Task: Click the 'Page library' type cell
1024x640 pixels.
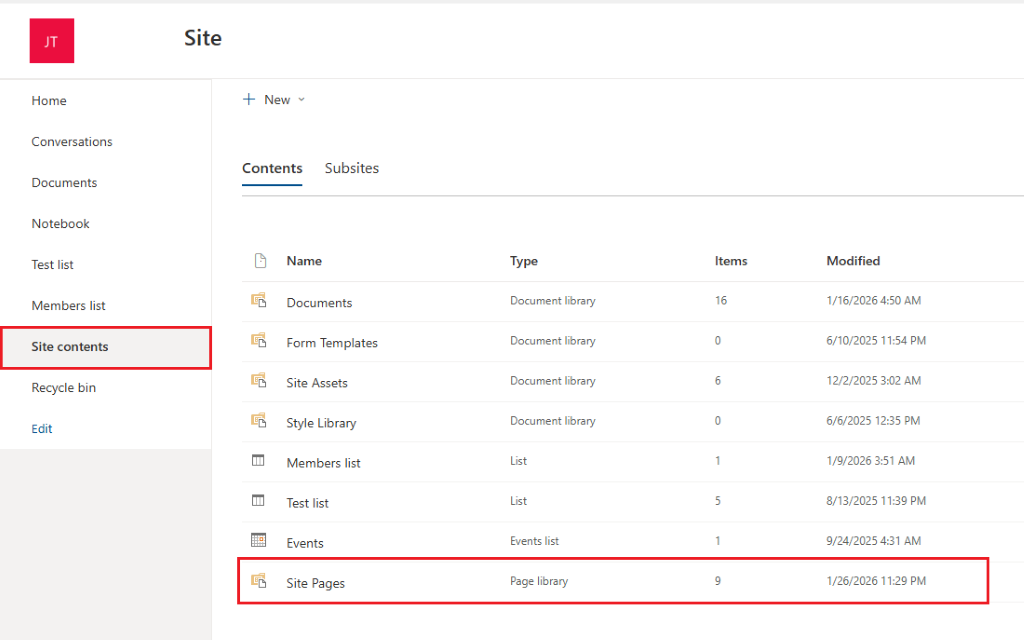Action: (539, 581)
